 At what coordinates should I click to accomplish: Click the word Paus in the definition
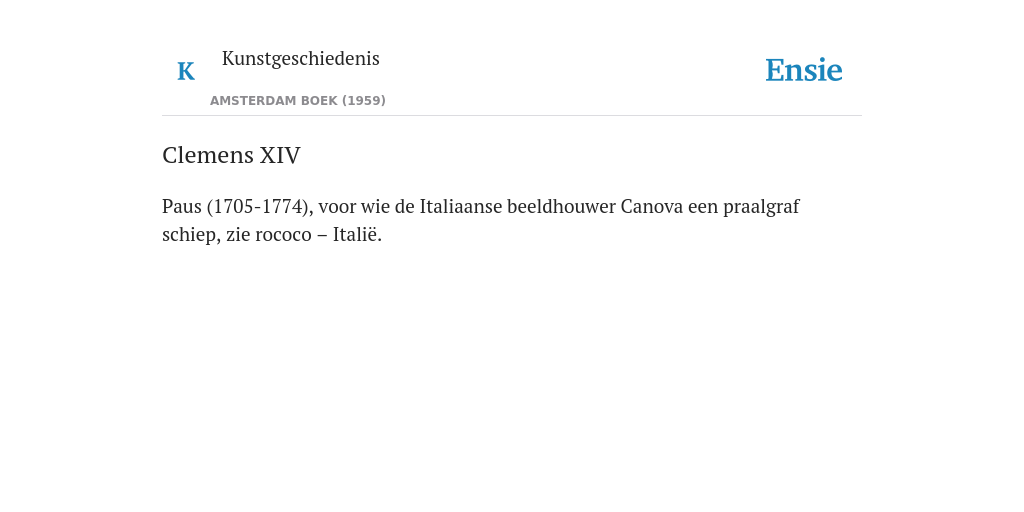pyautogui.click(x=182, y=206)
